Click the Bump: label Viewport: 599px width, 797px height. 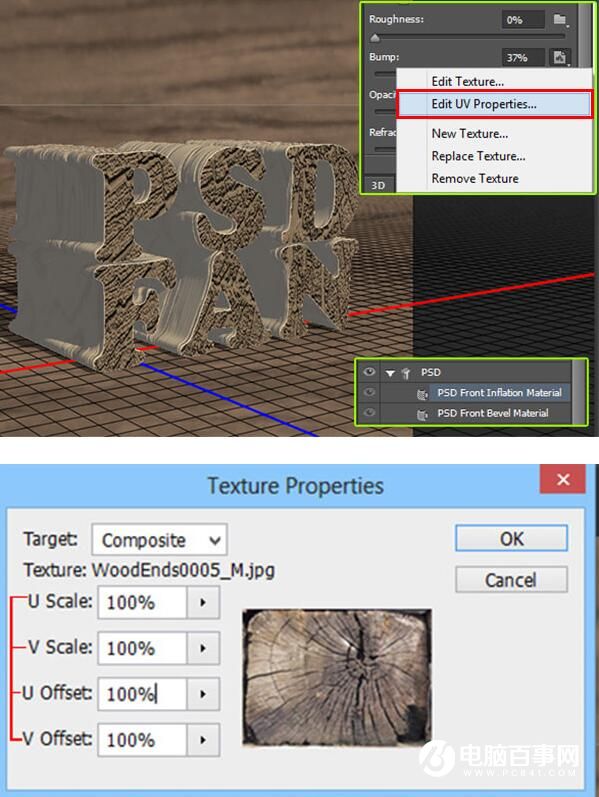click(x=384, y=56)
